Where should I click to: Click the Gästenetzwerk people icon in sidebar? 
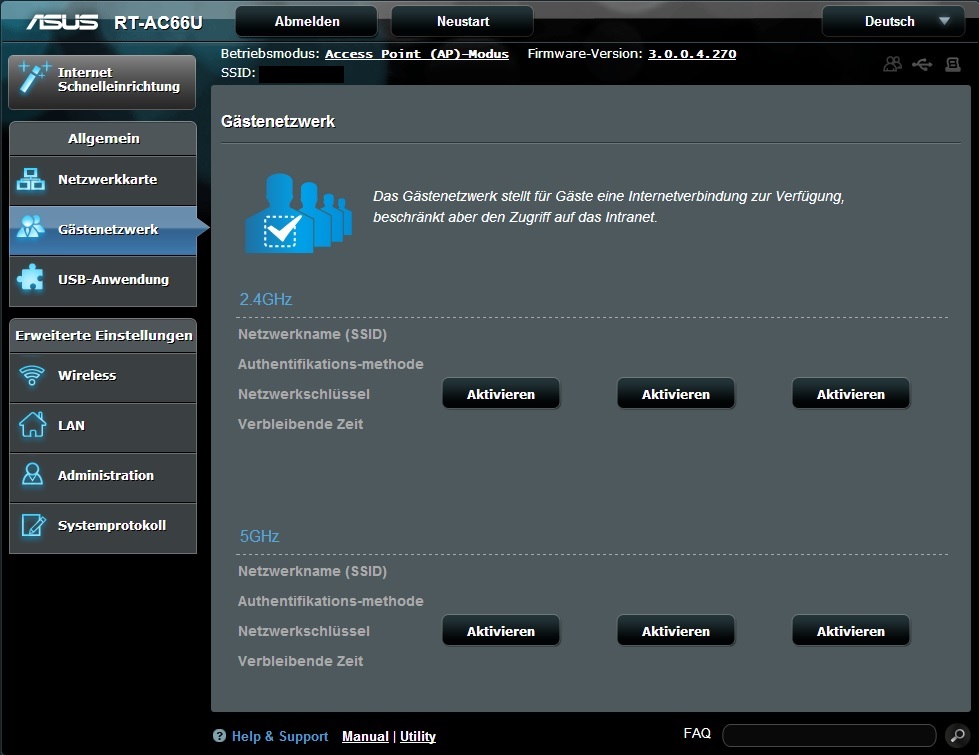point(31,227)
